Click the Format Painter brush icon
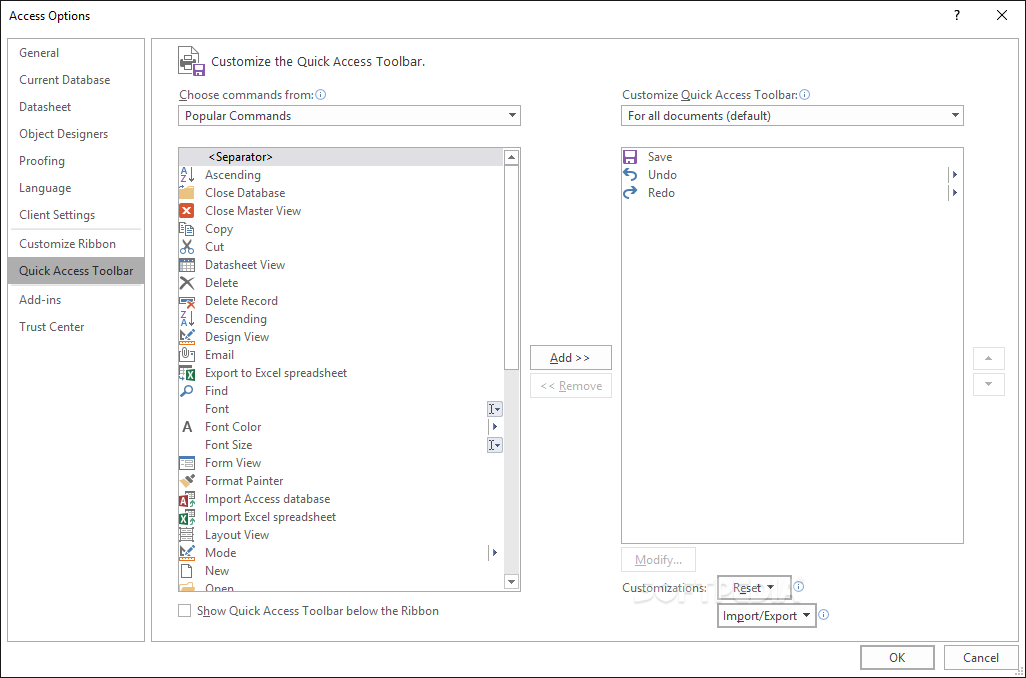The width and height of the screenshot is (1026, 678). (187, 481)
